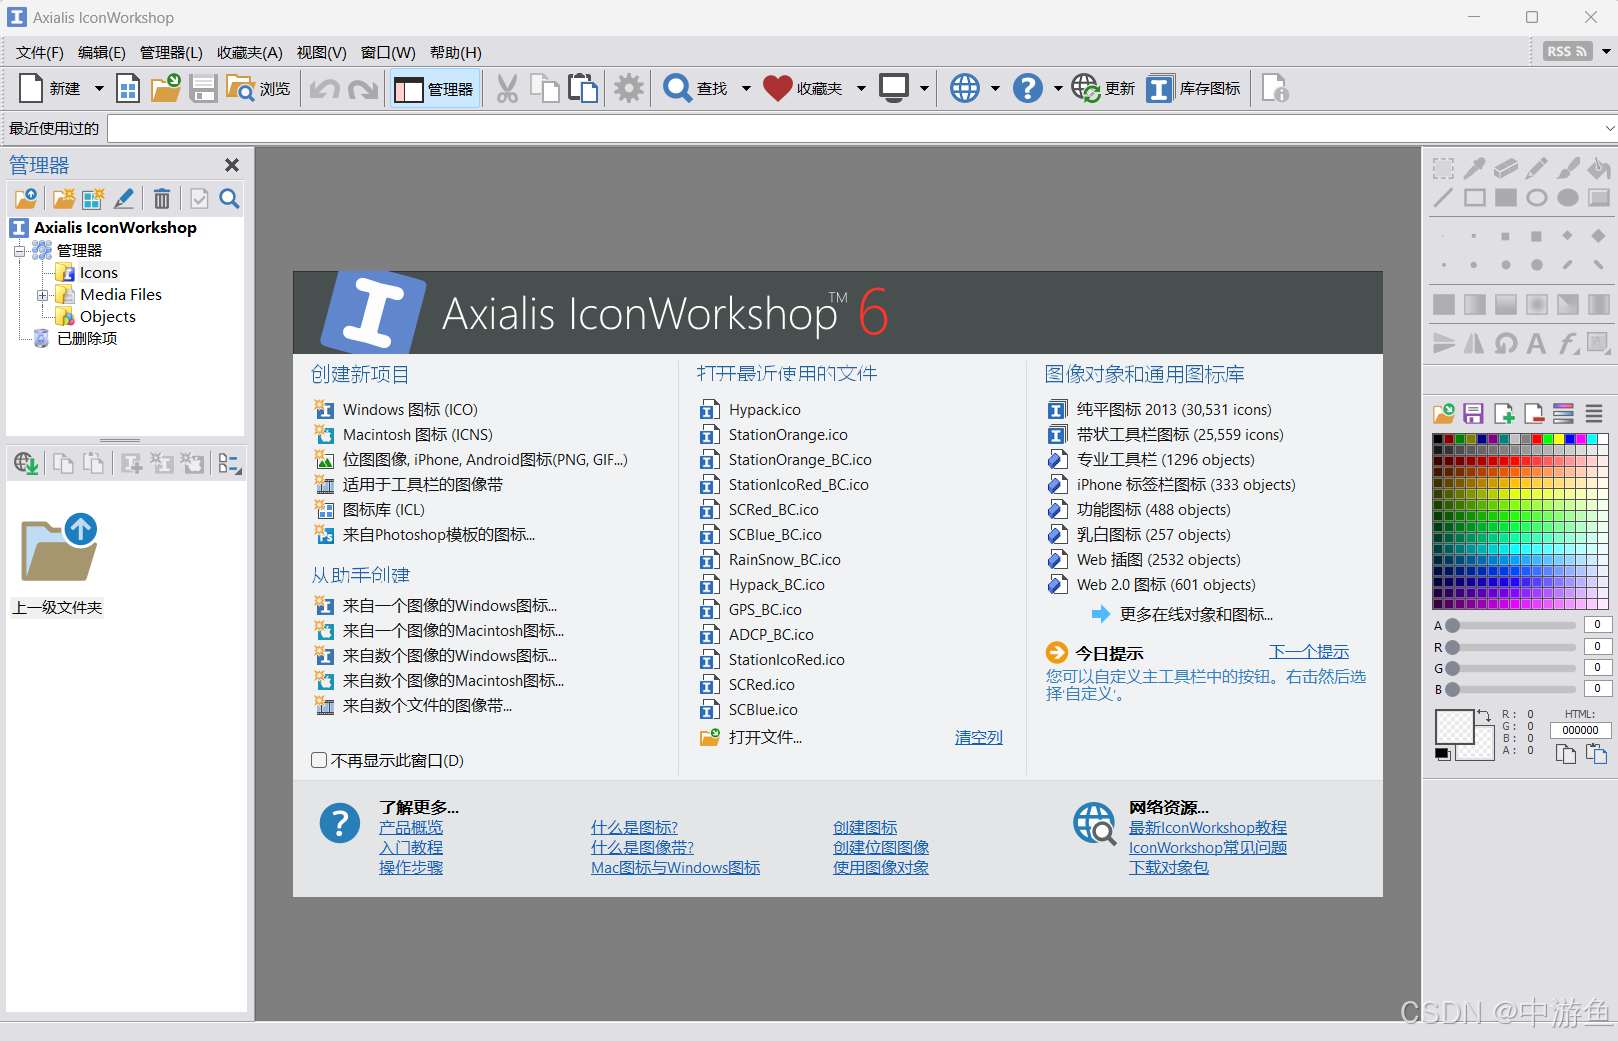
Task: Close the 管理器 panel with X
Action: point(232,165)
